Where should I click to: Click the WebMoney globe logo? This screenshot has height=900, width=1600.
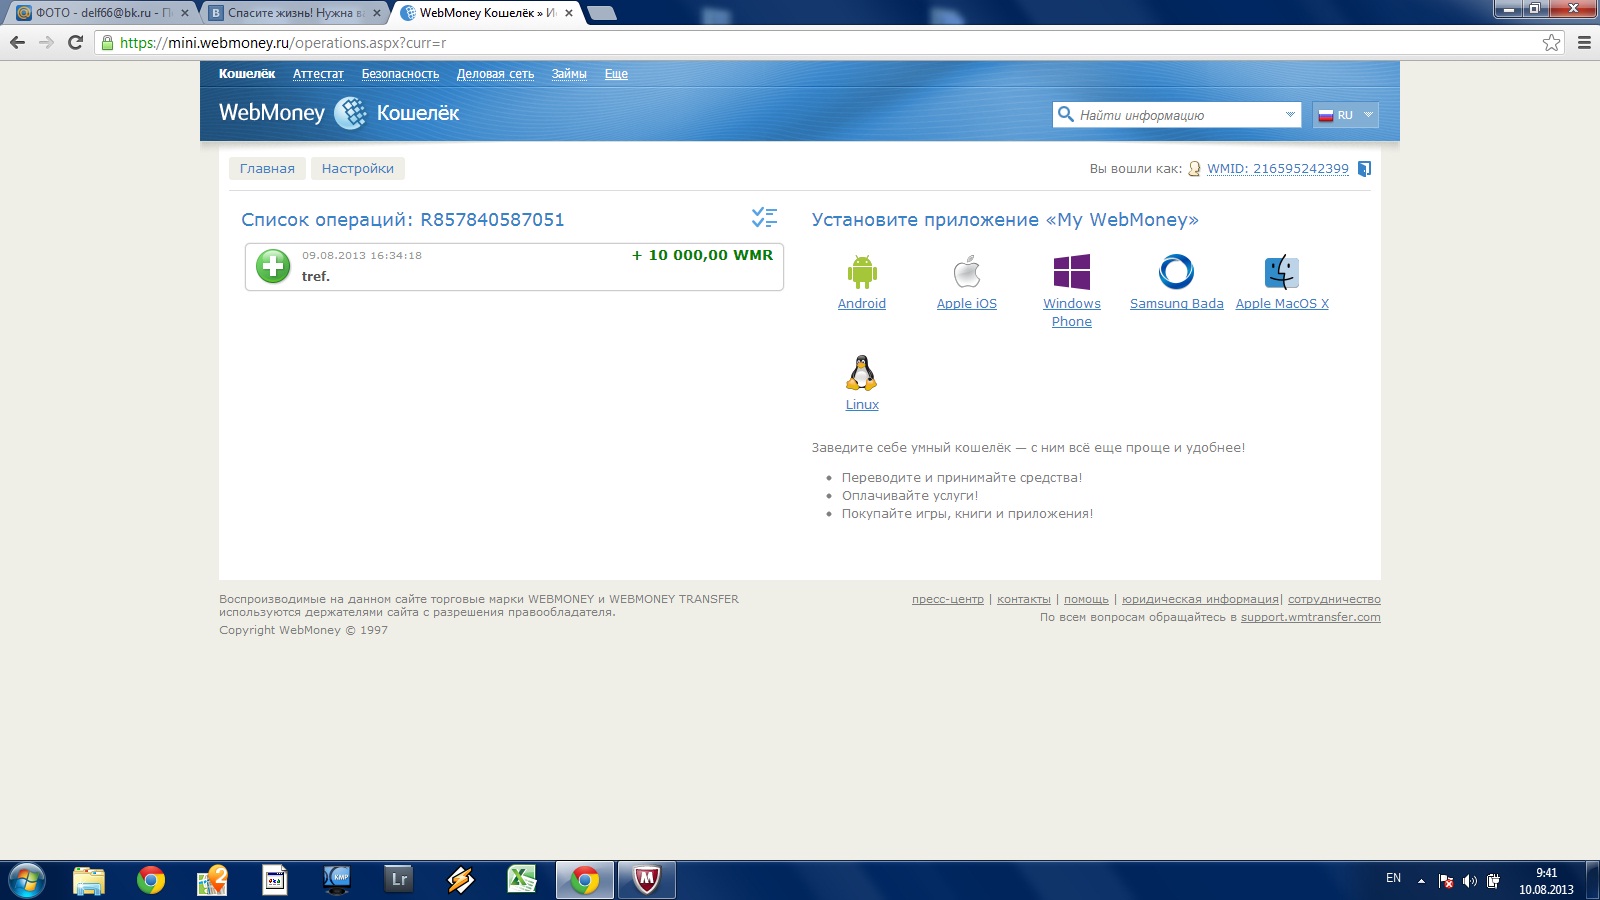(350, 113)
